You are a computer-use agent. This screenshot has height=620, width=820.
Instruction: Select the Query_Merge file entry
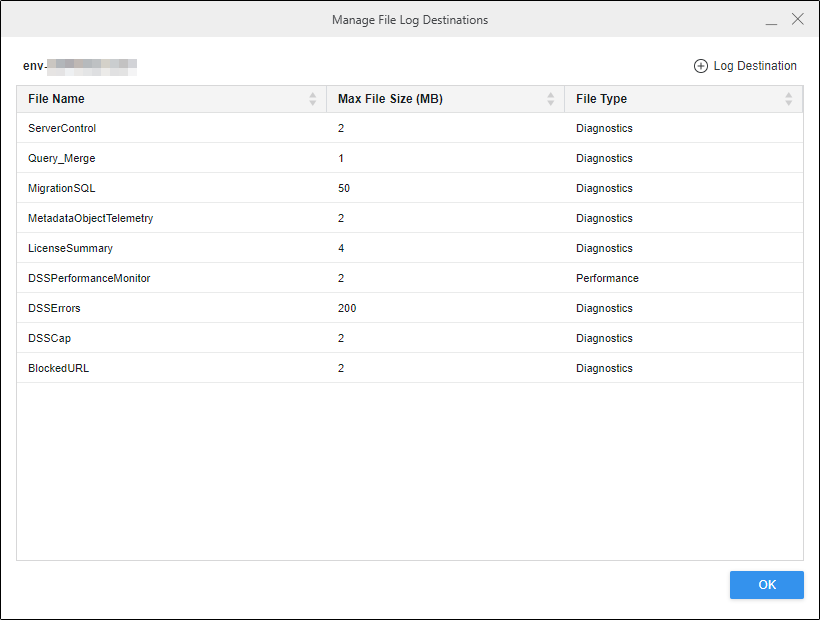point(62,158)
